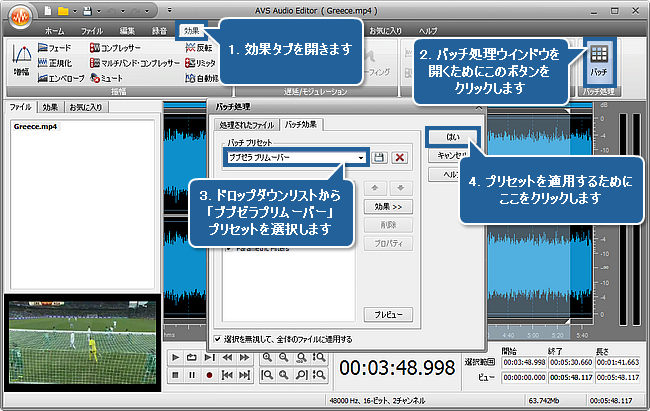650x411 pixels.
Task: Open the ヘルプ ribbon tab
Action: (428, 31)
